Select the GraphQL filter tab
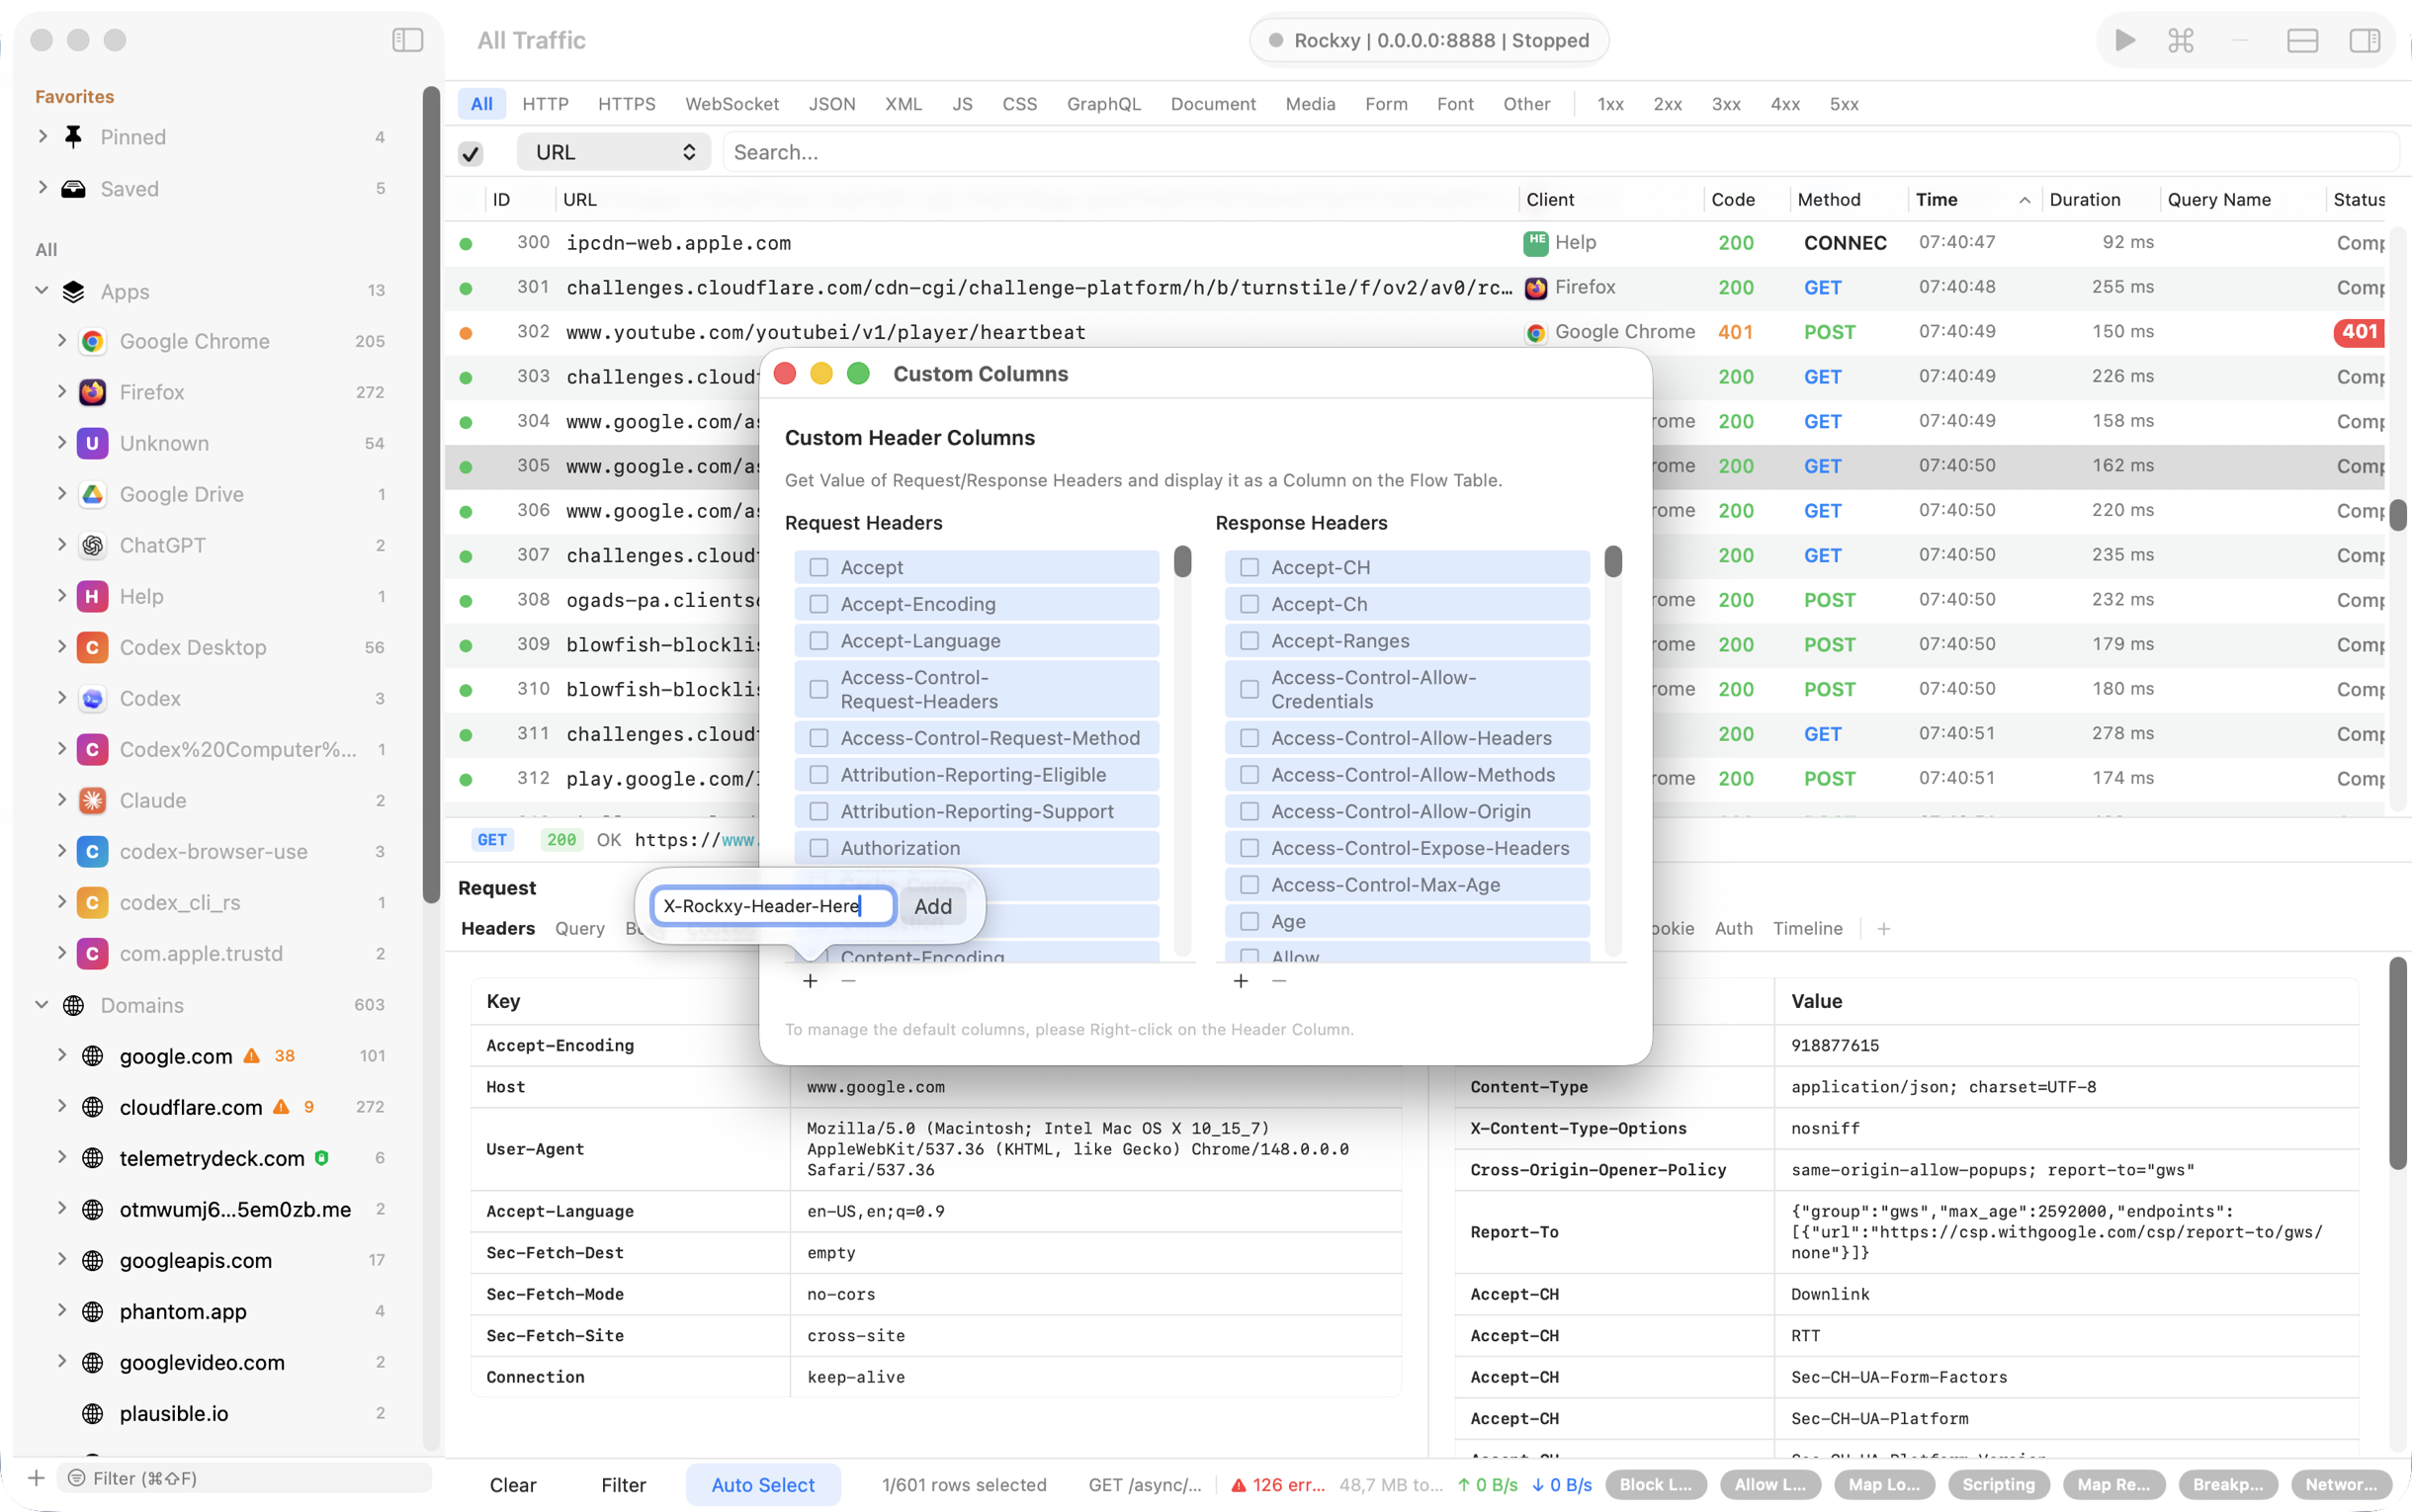The width and height of the screenshot is (2412, 1512). 1104,104
